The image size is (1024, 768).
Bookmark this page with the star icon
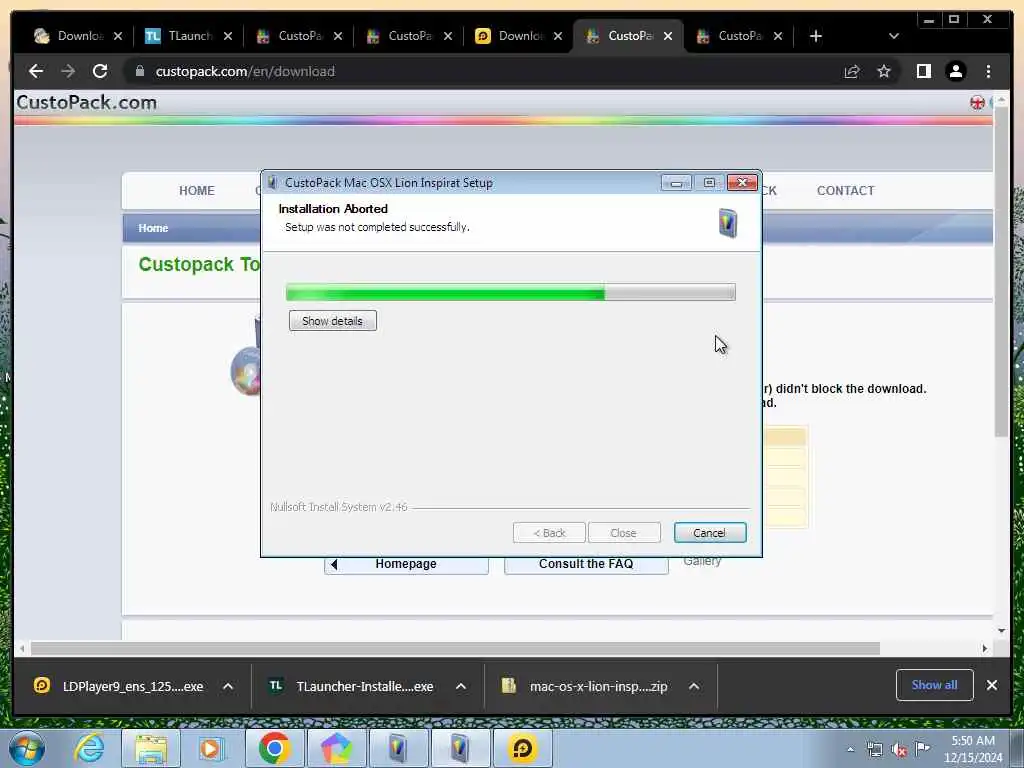tap(884, 71)
